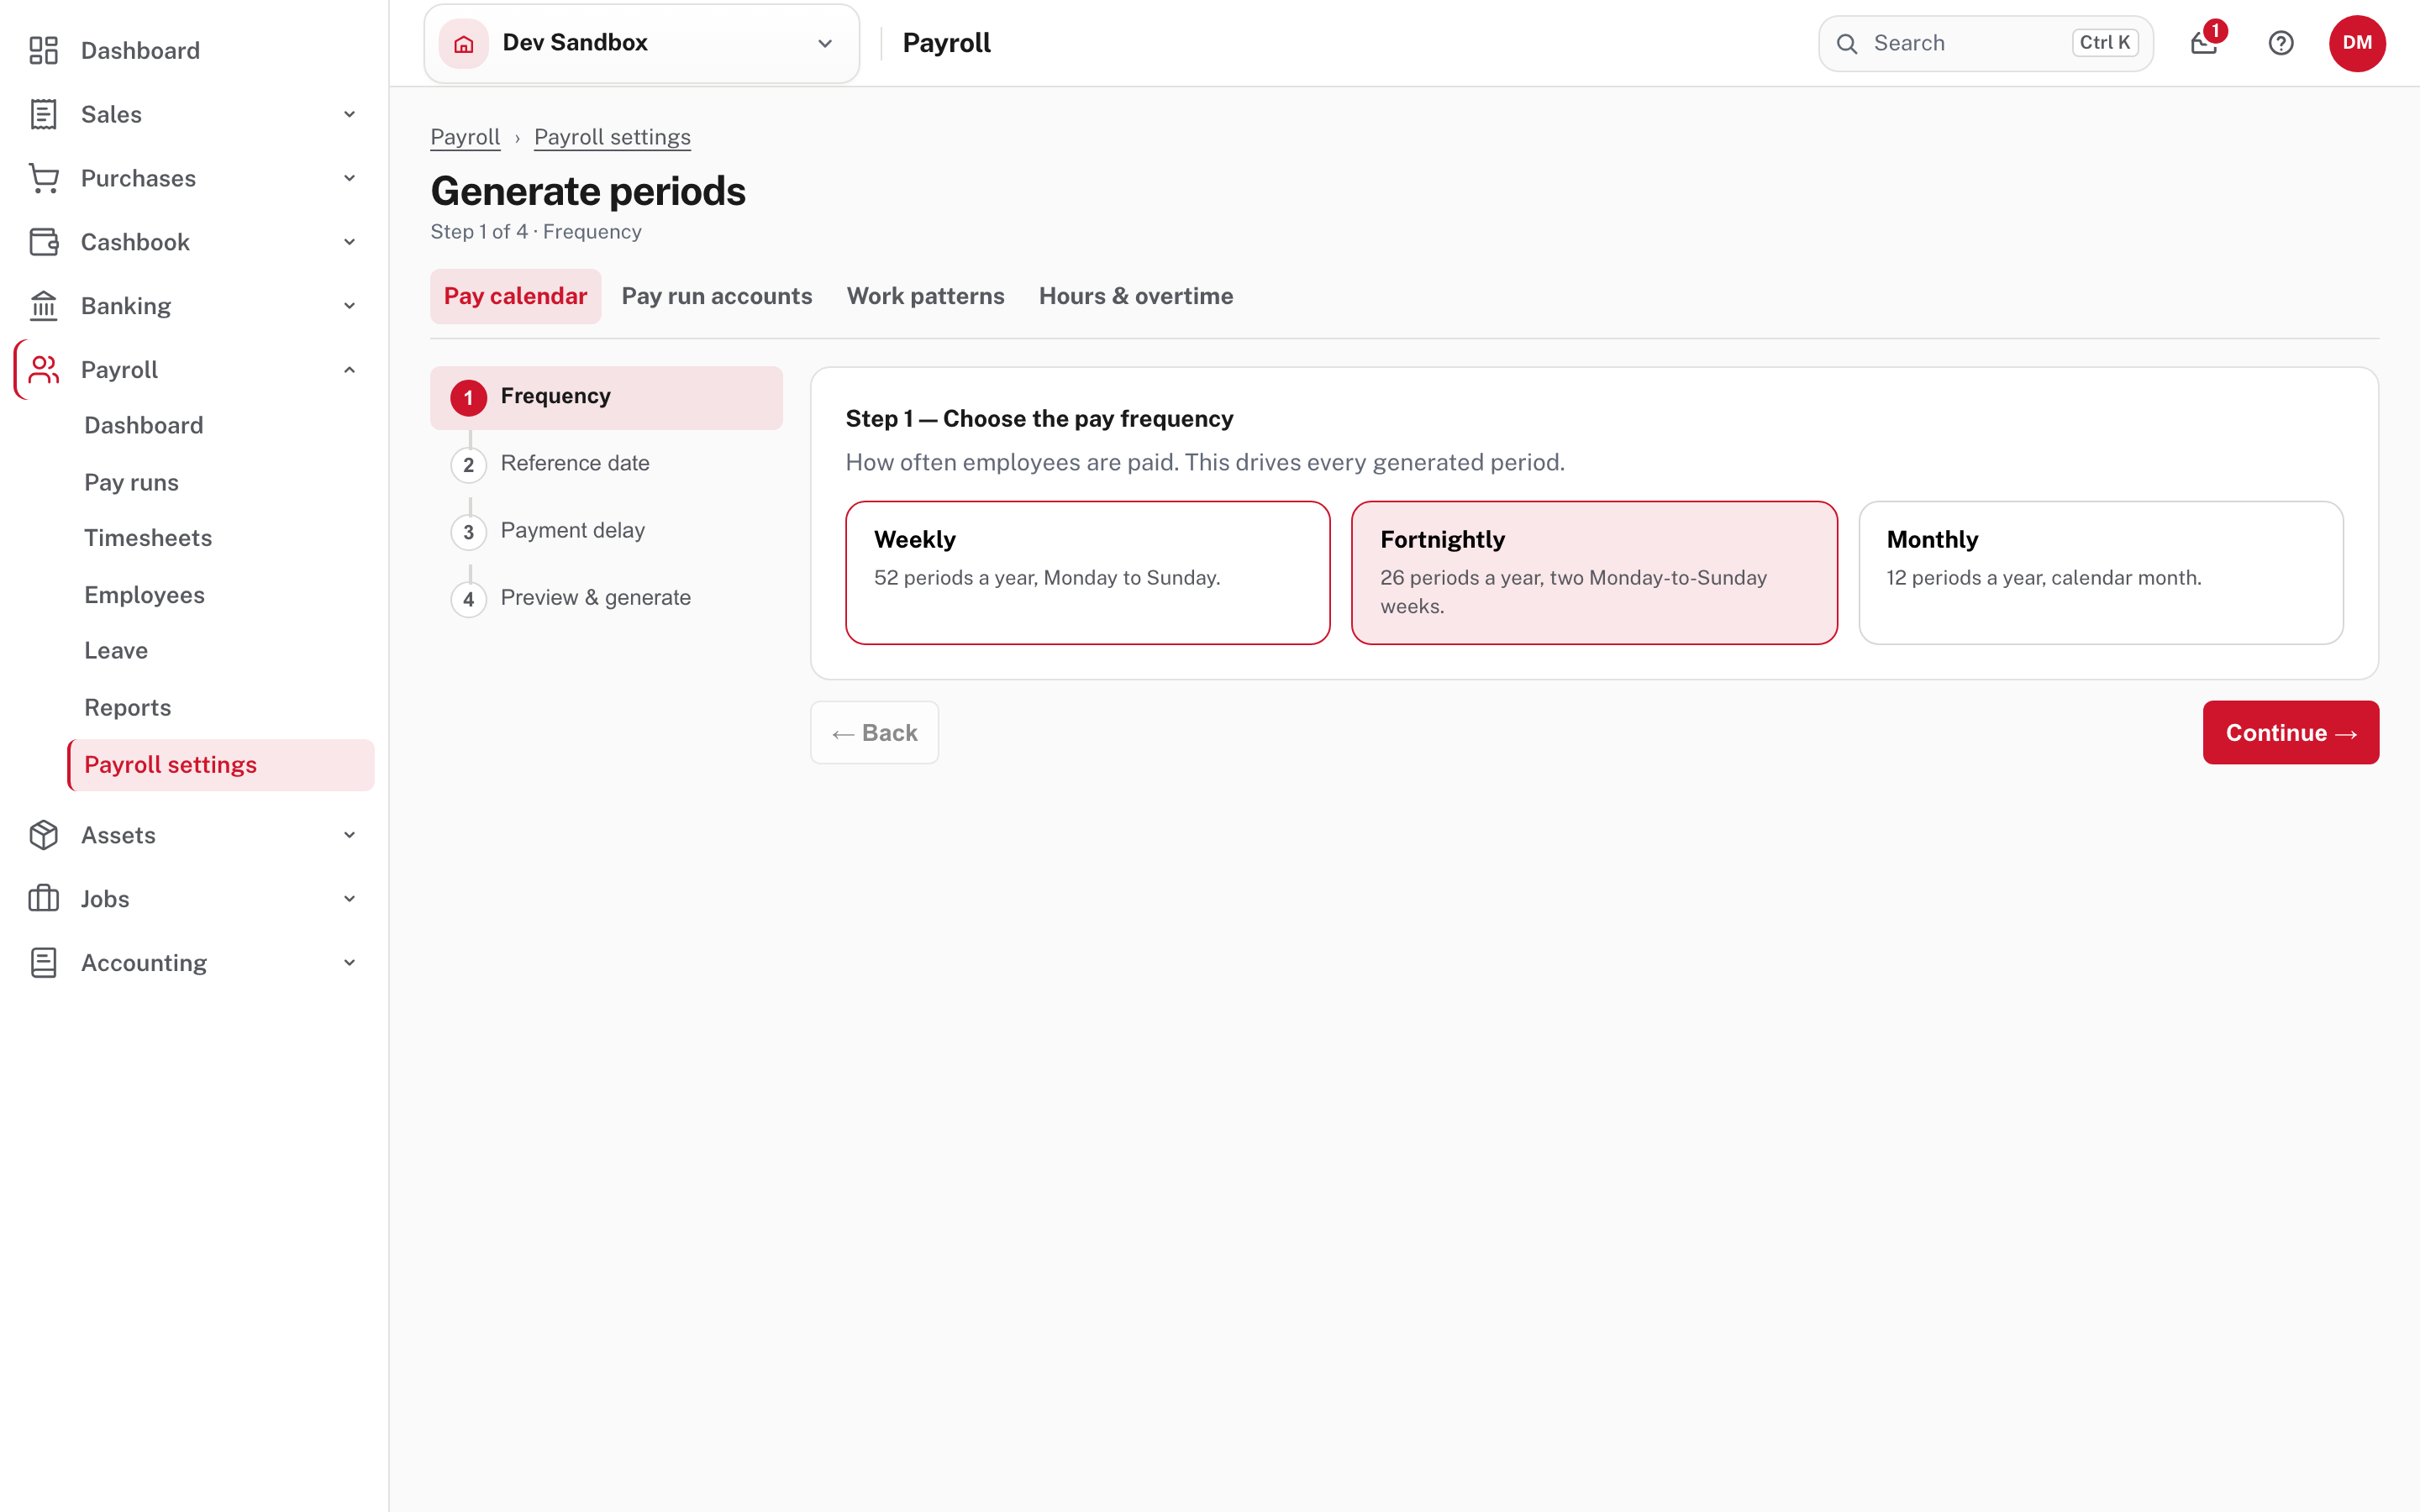Select the Fortnightly pay frequency card
Viewport: 2420px width, 1512px height.
pyautogui.click(x=1594, y=573)
